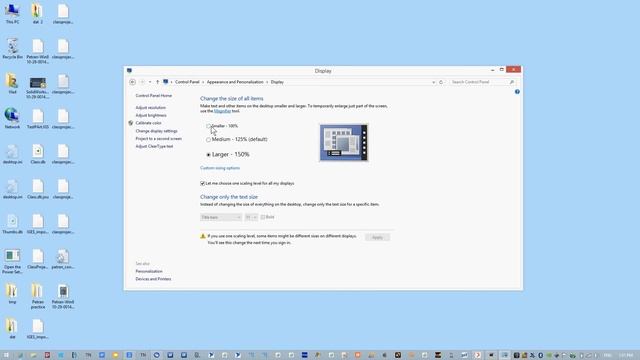The image size is (640, 360).
Task: Select the This PC desktop icon
Action: [x=12, y=13]
